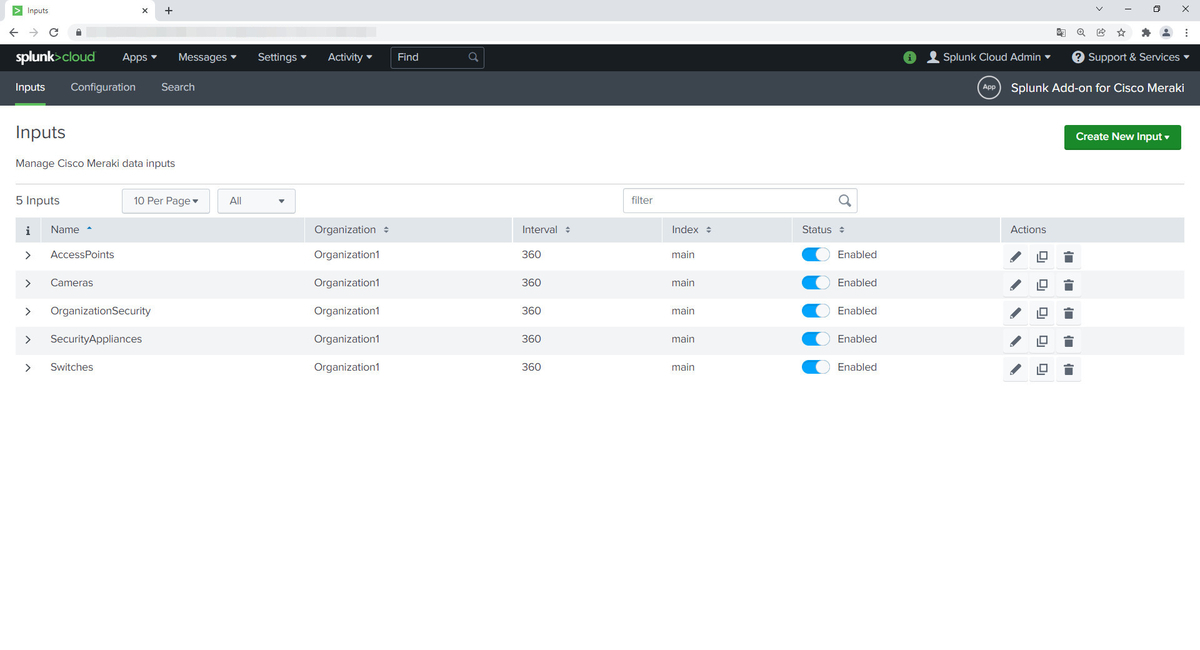Viewport: 1200px width, 650px height.
Task: Expand the AccessPoints row details chevron
Action: (x=28, y=255)
